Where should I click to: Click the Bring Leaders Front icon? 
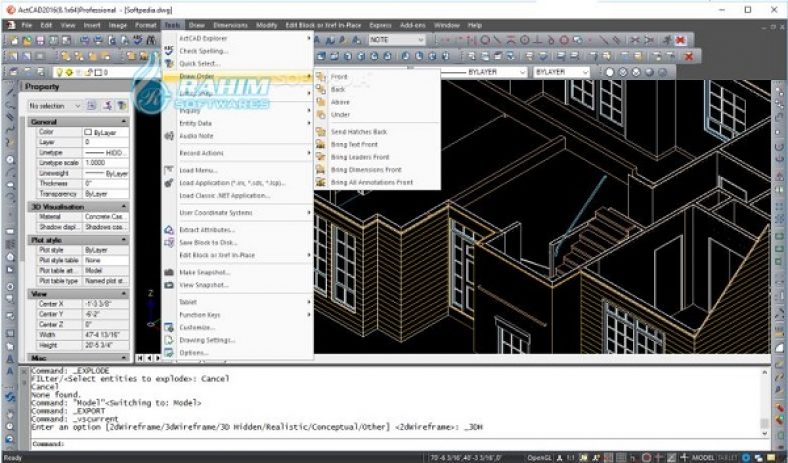(x=321, y=157)
